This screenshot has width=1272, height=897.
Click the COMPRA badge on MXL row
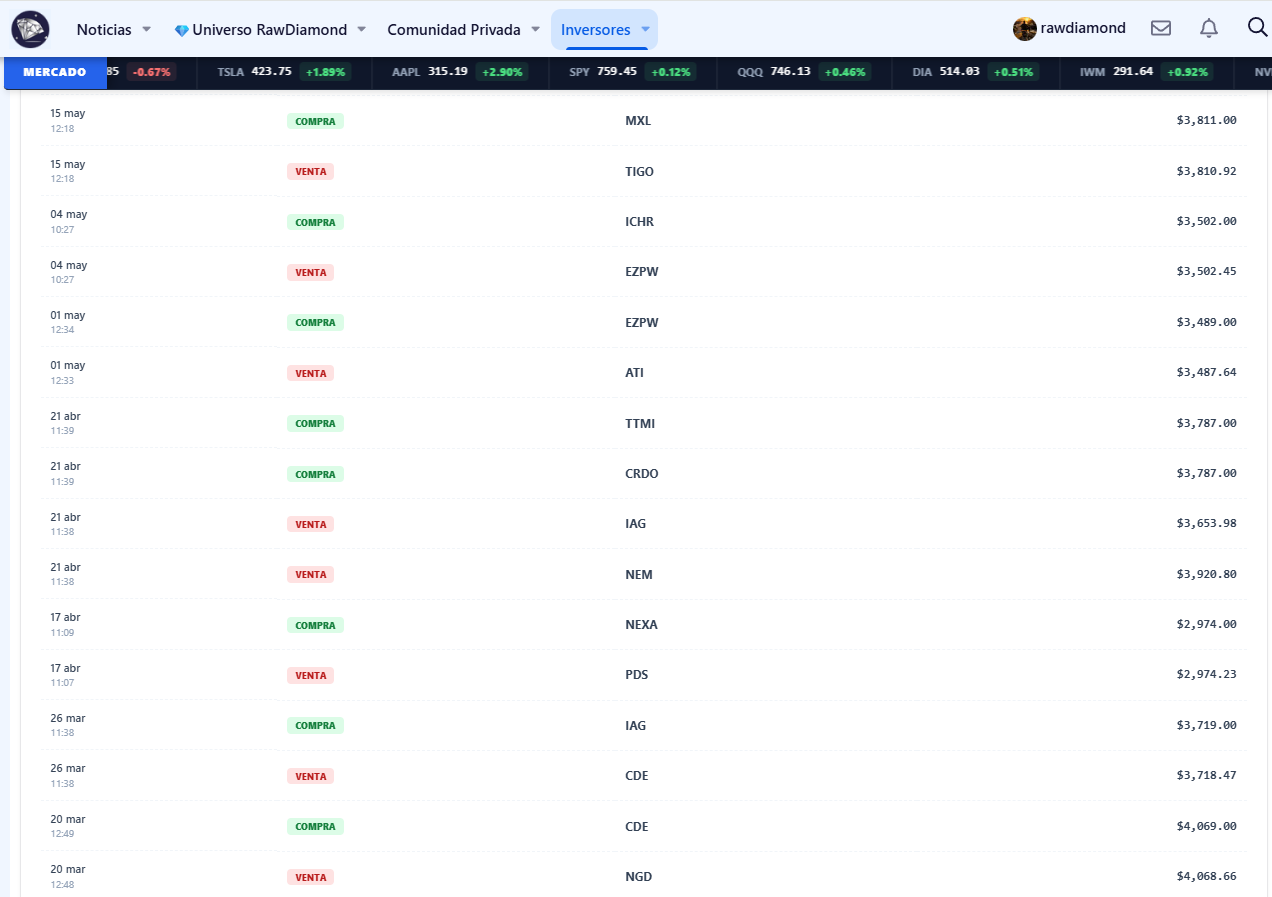tap(315, 121)
